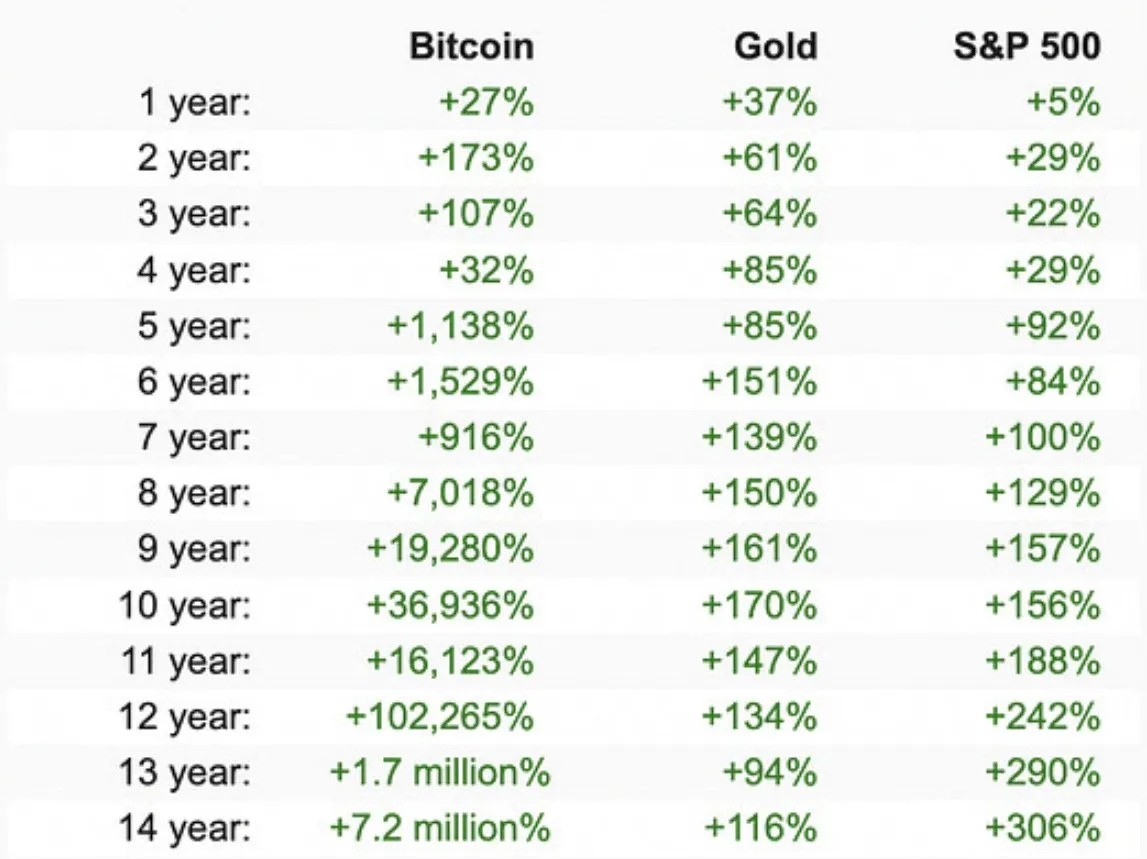Select the 5 year row label
The image size is (1147, 859).
194,327
